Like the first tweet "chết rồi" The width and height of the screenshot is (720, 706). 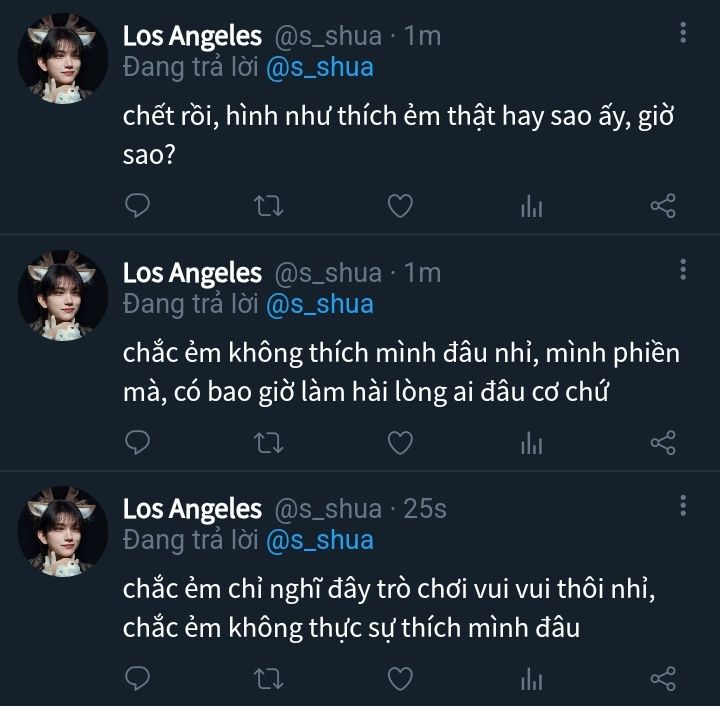pyautogui.click(x=400, y=206)
